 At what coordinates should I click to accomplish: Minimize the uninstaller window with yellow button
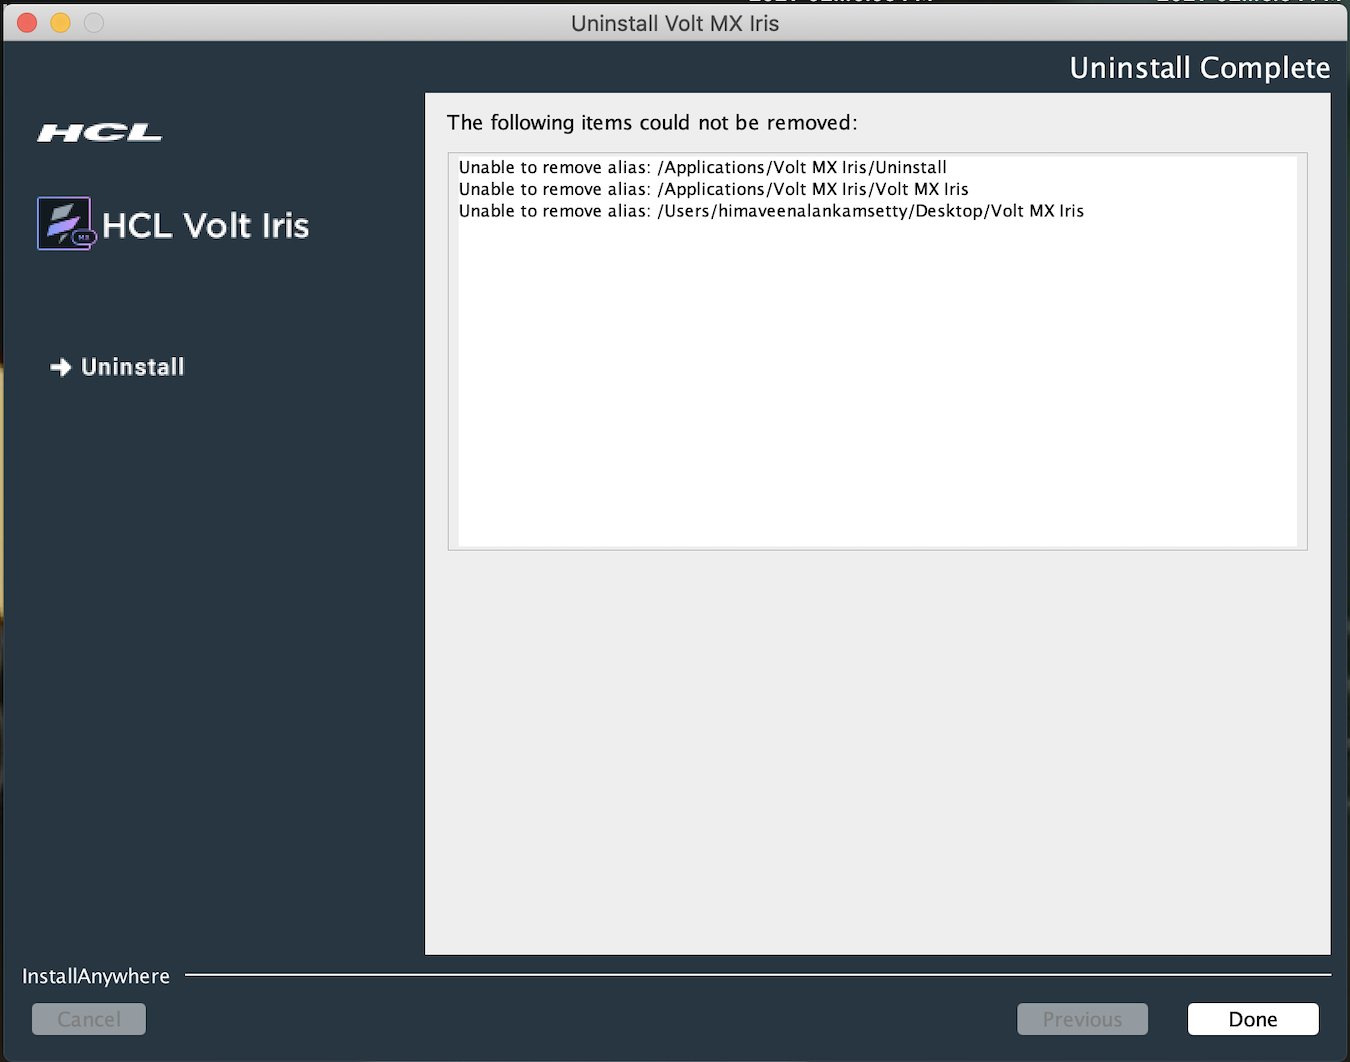(x=60, y=22)
